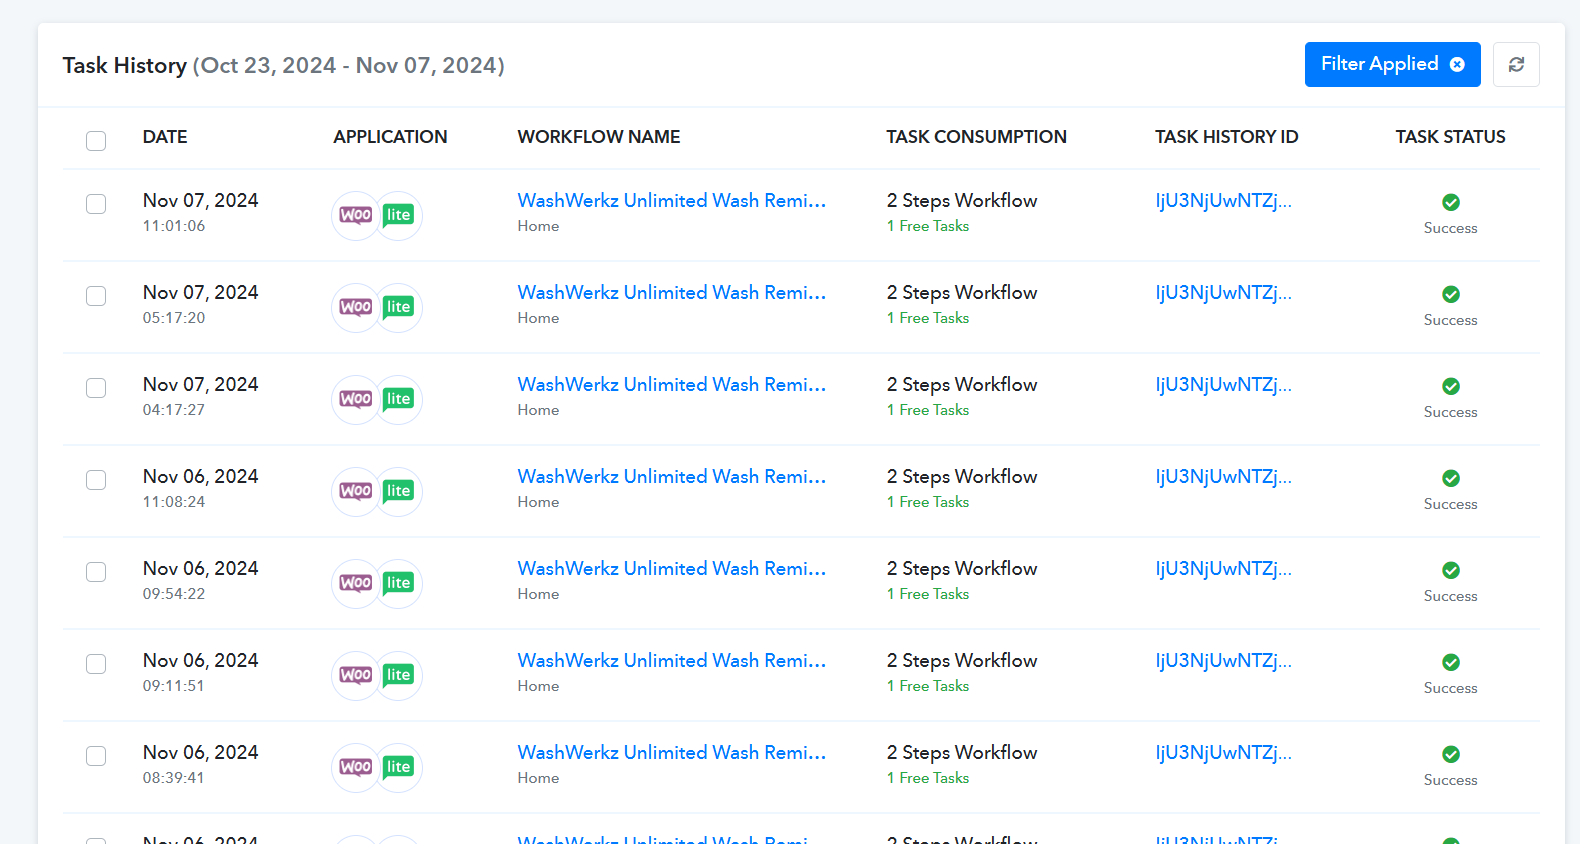Screen dimensions: 1580x844
Task: Click lite app icon in 09:54:22 row
Action: pos(399,583)
